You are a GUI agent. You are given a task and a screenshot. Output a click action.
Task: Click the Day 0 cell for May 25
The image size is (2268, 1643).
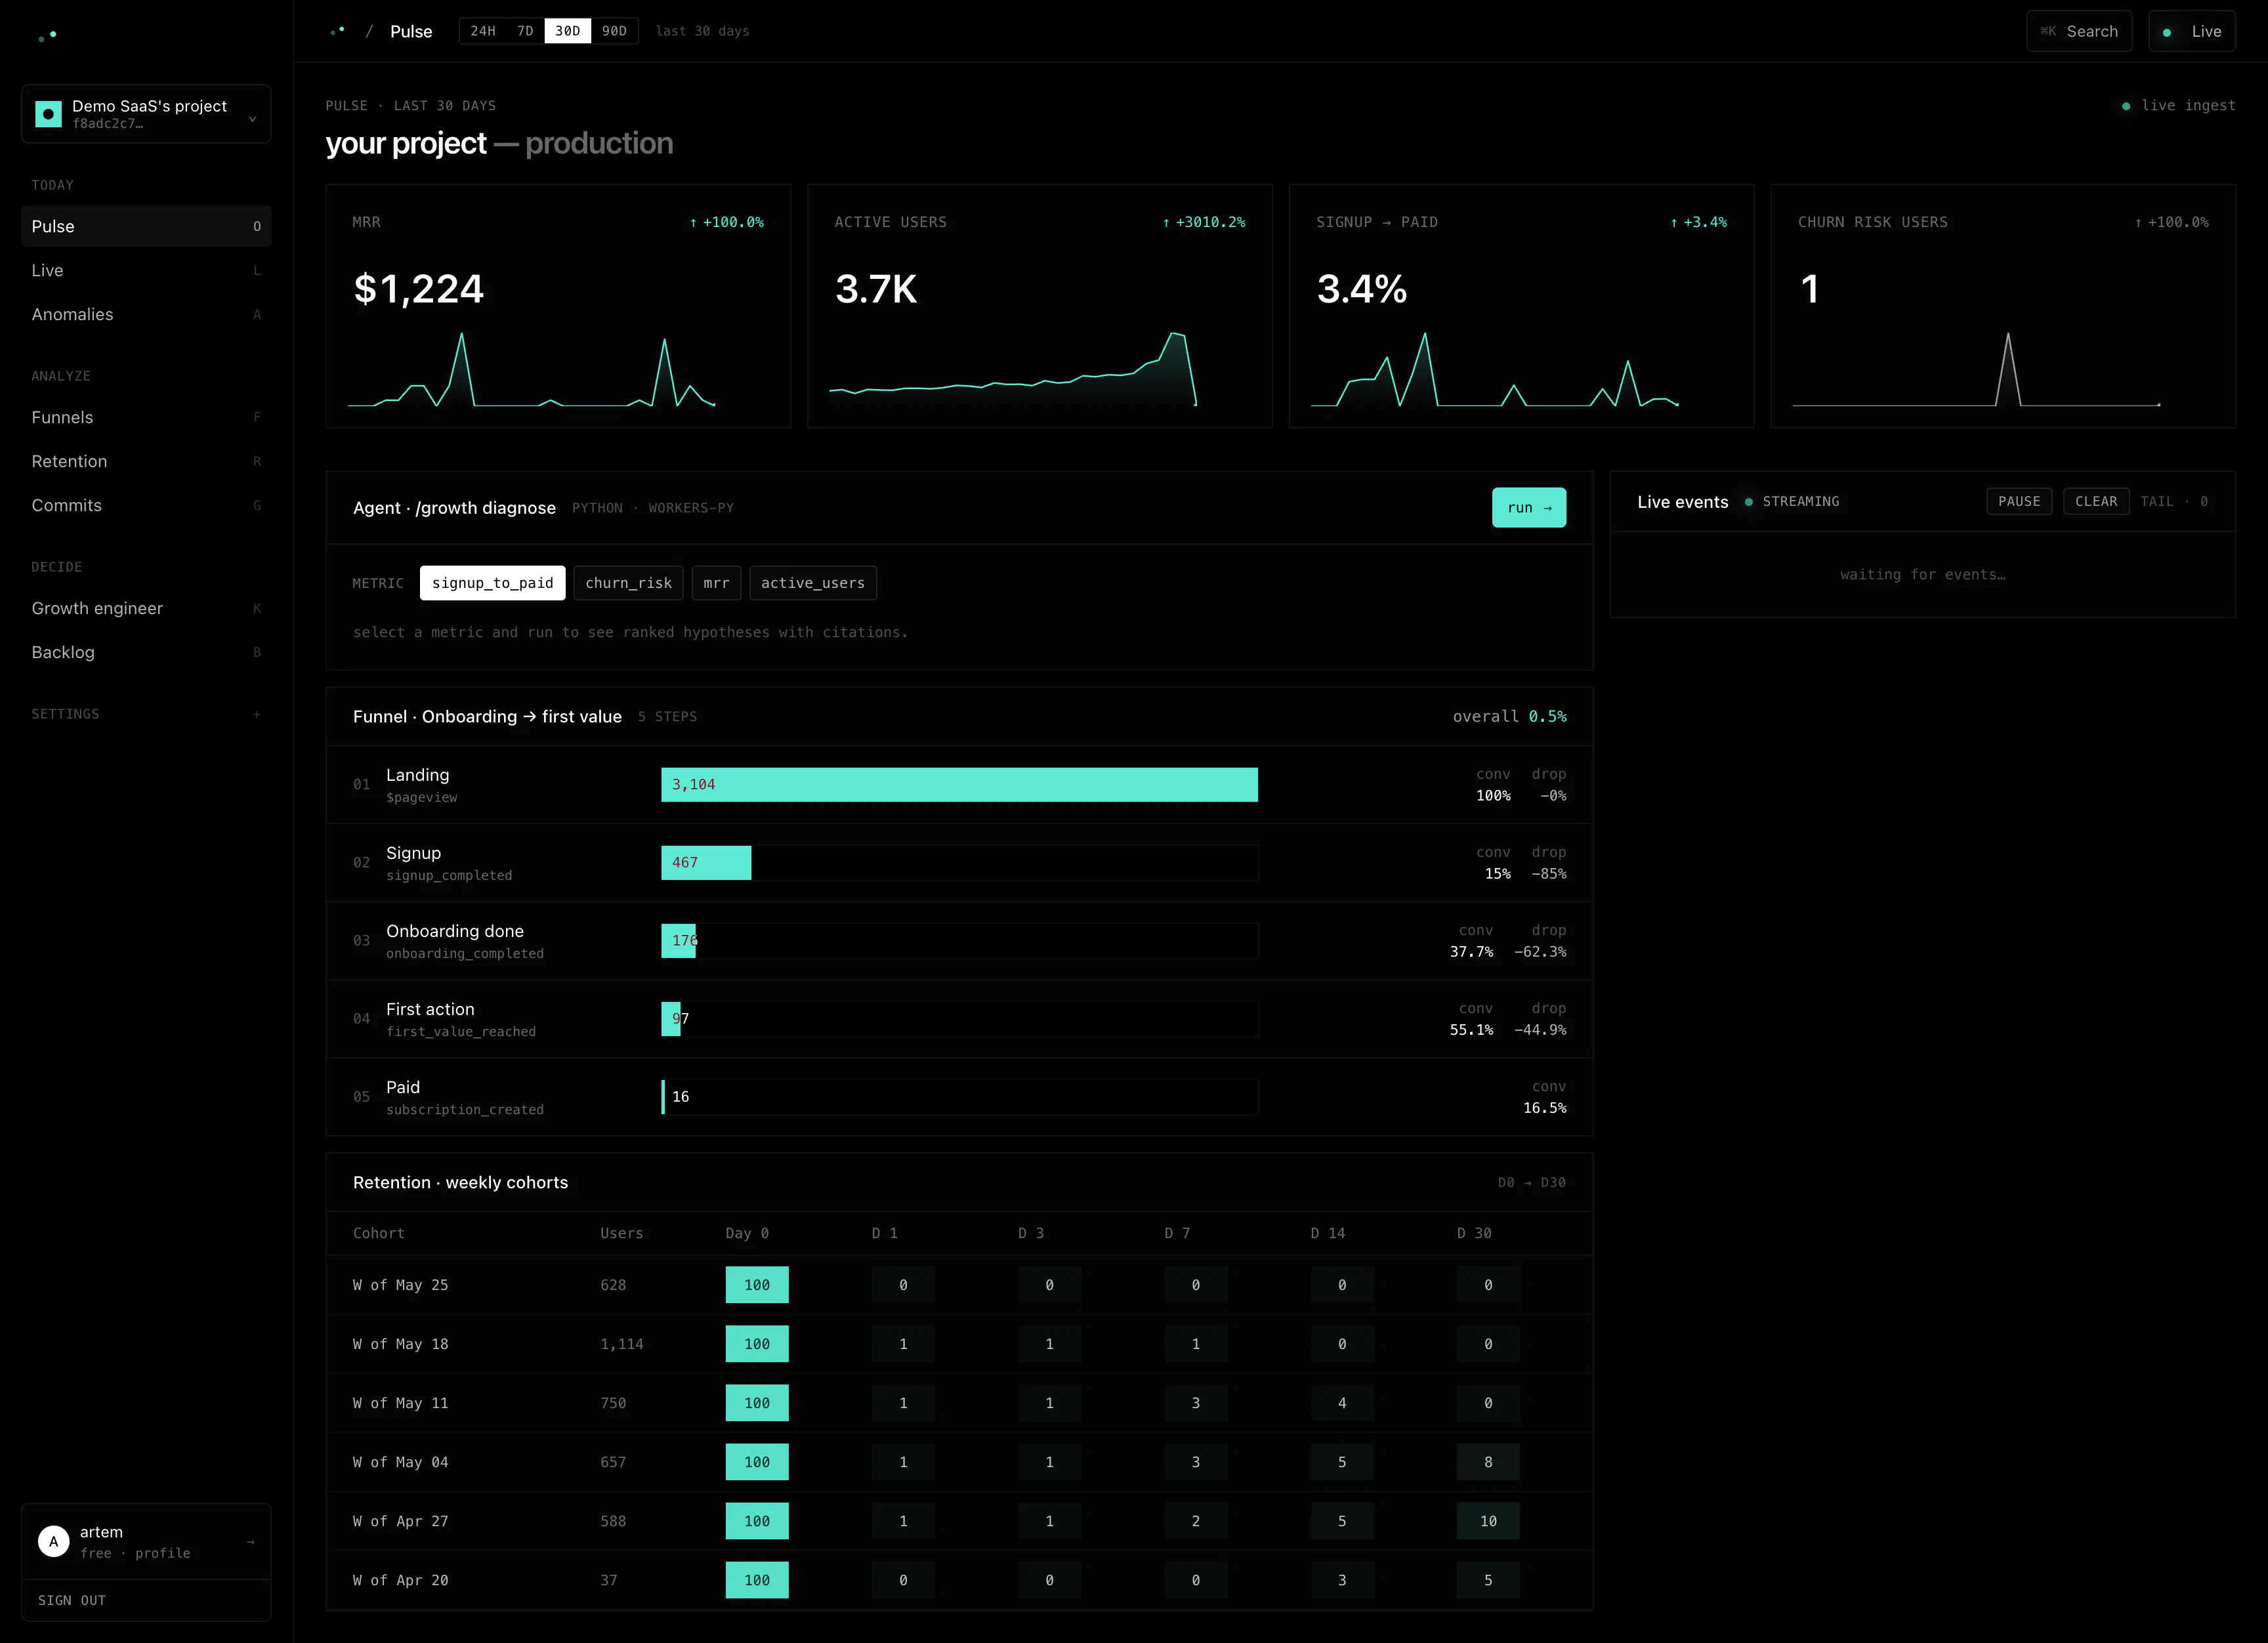[757, 1285]
